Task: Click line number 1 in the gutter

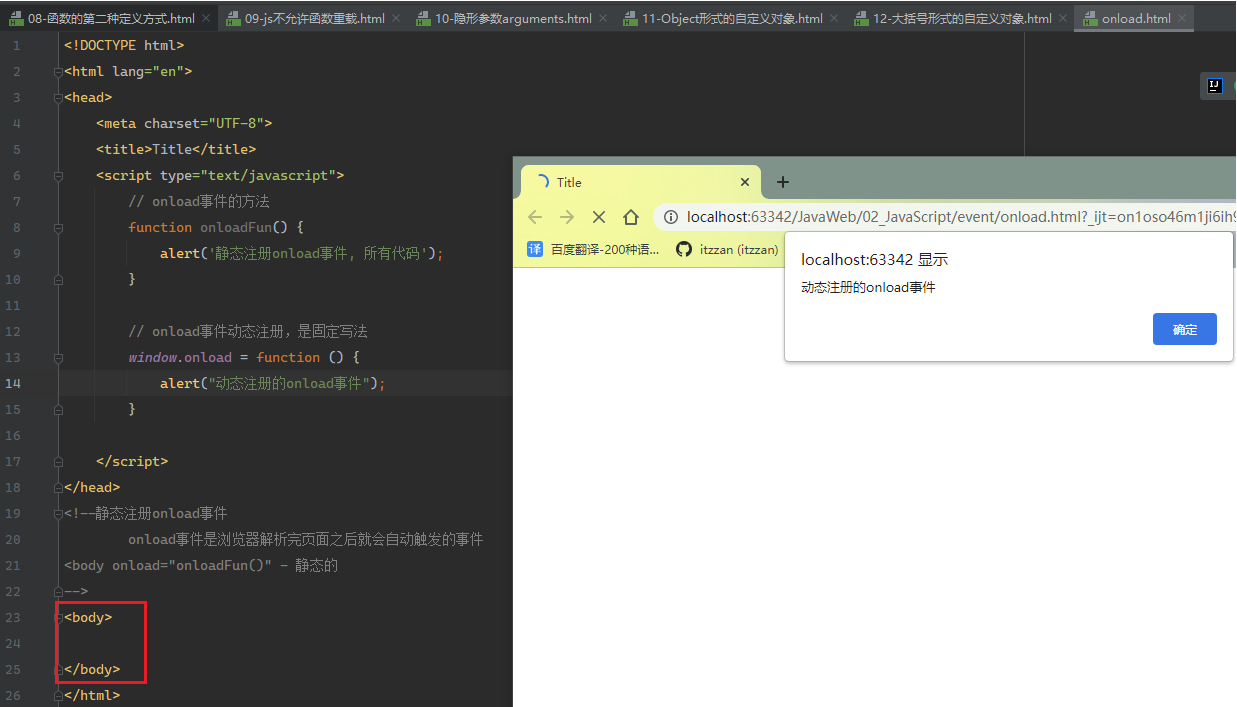Action: tap(16, 46)
